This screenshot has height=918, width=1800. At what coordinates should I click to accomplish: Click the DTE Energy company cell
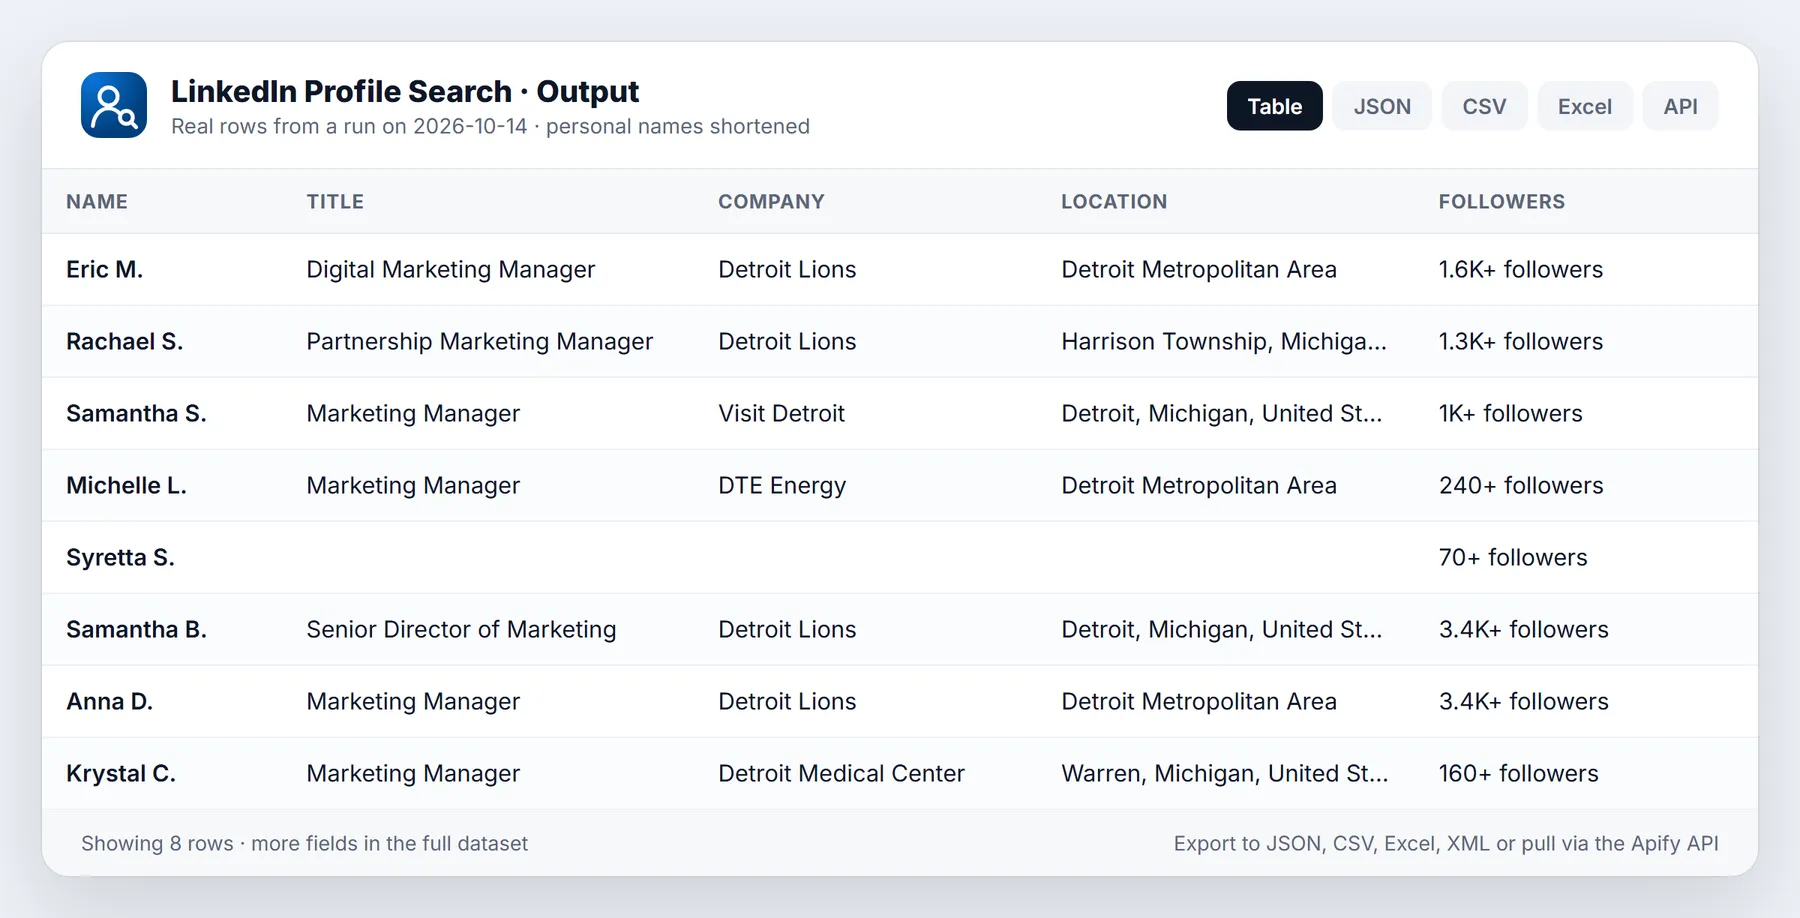[x=782, y=485]
